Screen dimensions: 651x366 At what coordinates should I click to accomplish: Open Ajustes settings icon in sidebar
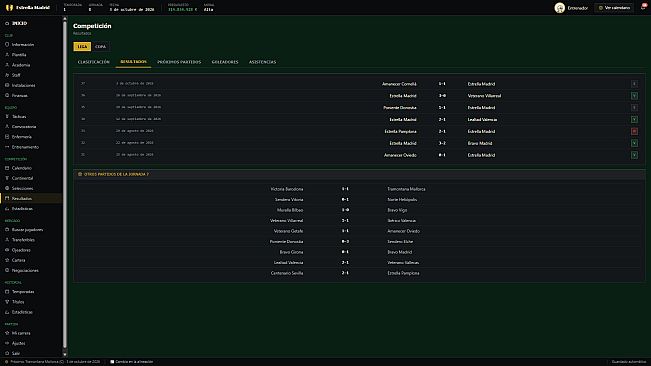pos(7,343)
